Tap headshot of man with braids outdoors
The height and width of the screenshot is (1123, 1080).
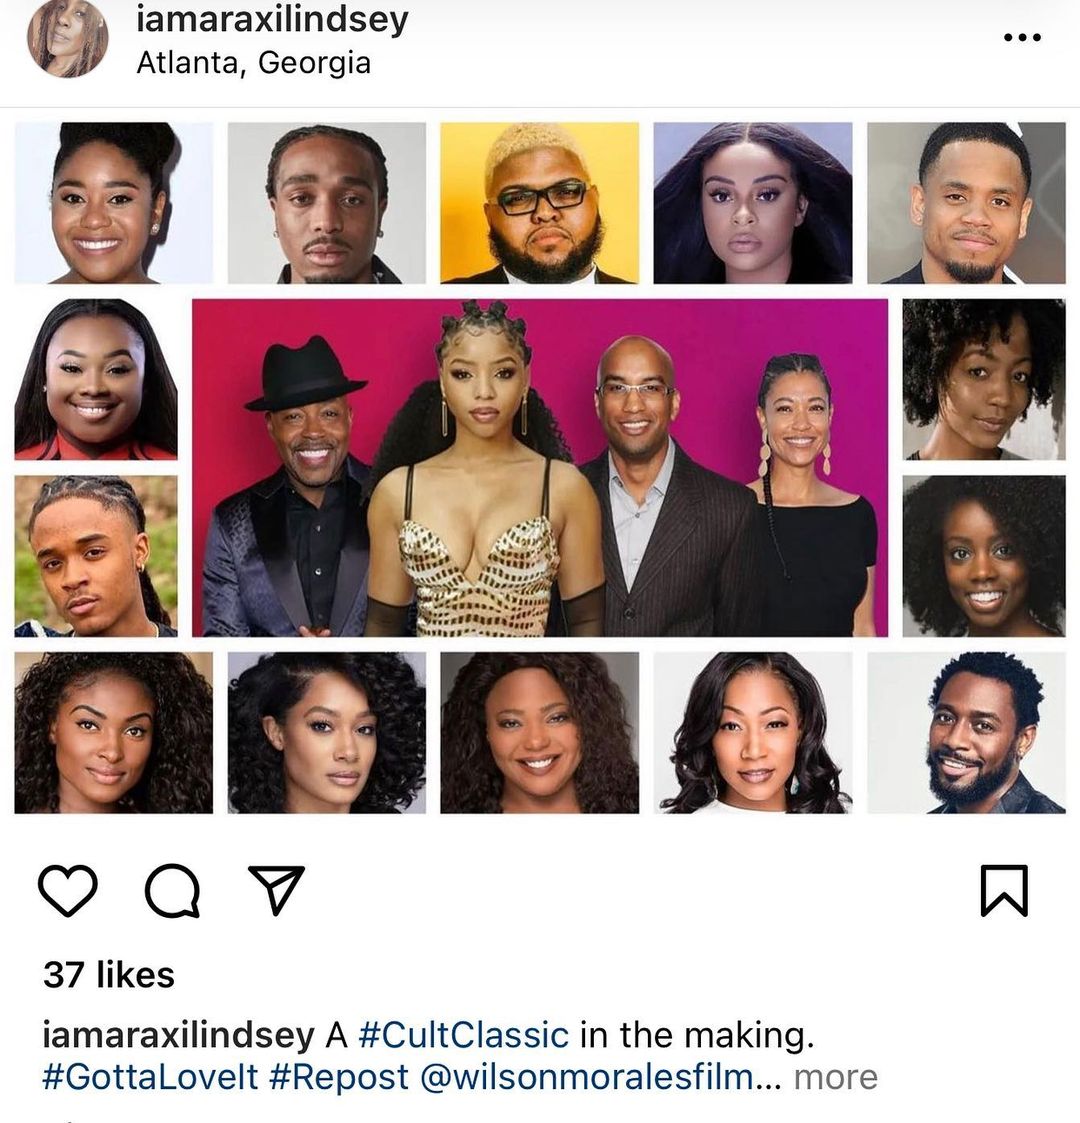pos(96,556)
